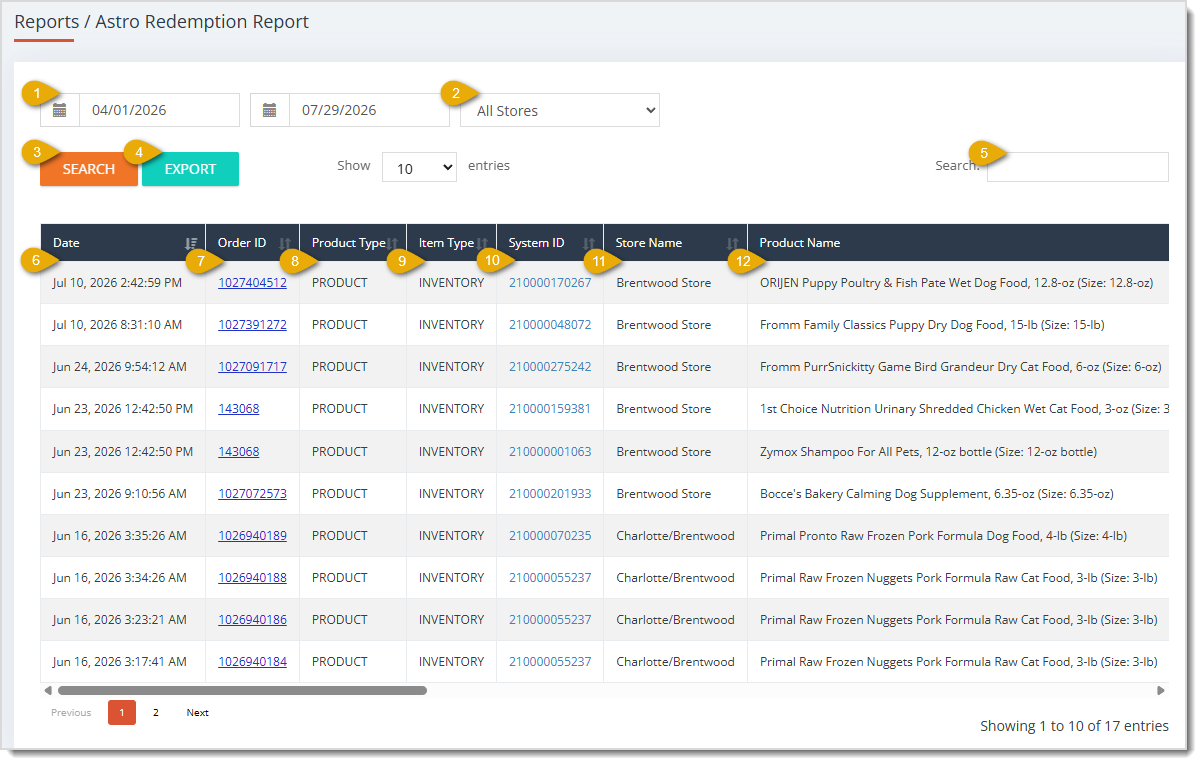Select the ORIJEN Puppy Poultry product name

point(956,283)
